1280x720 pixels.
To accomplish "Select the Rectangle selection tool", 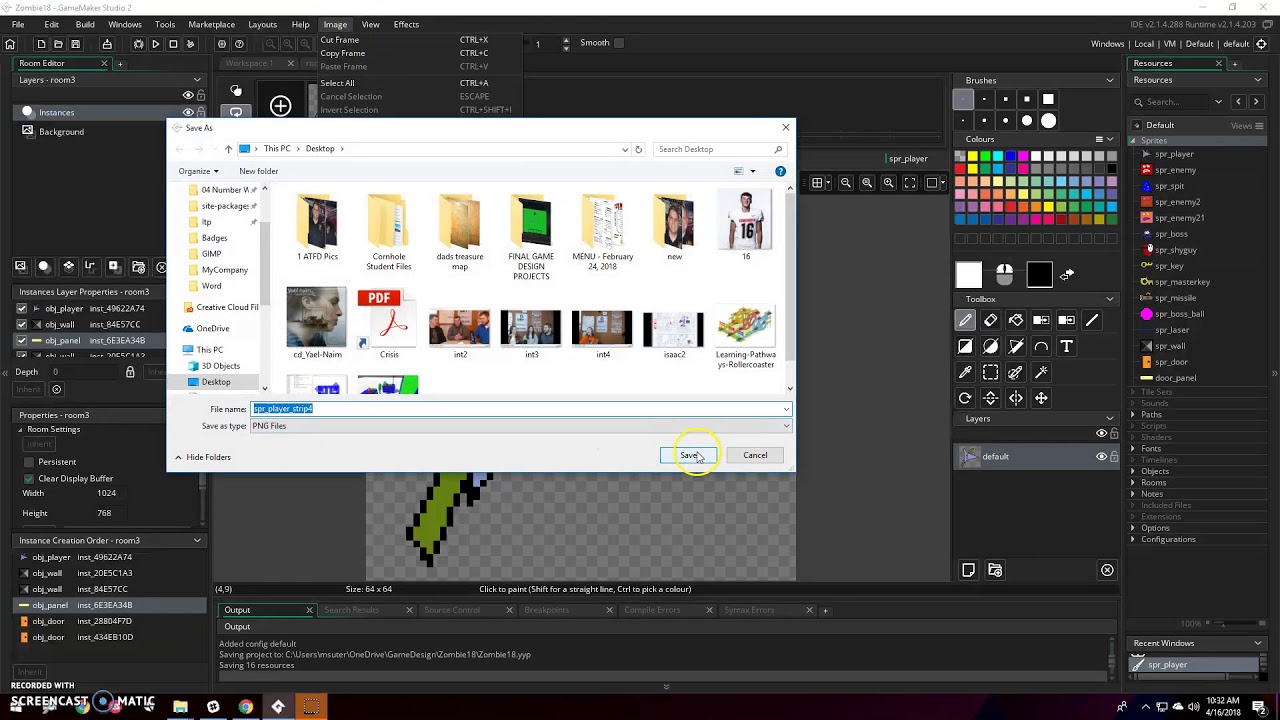I will (x=990, y=372).
